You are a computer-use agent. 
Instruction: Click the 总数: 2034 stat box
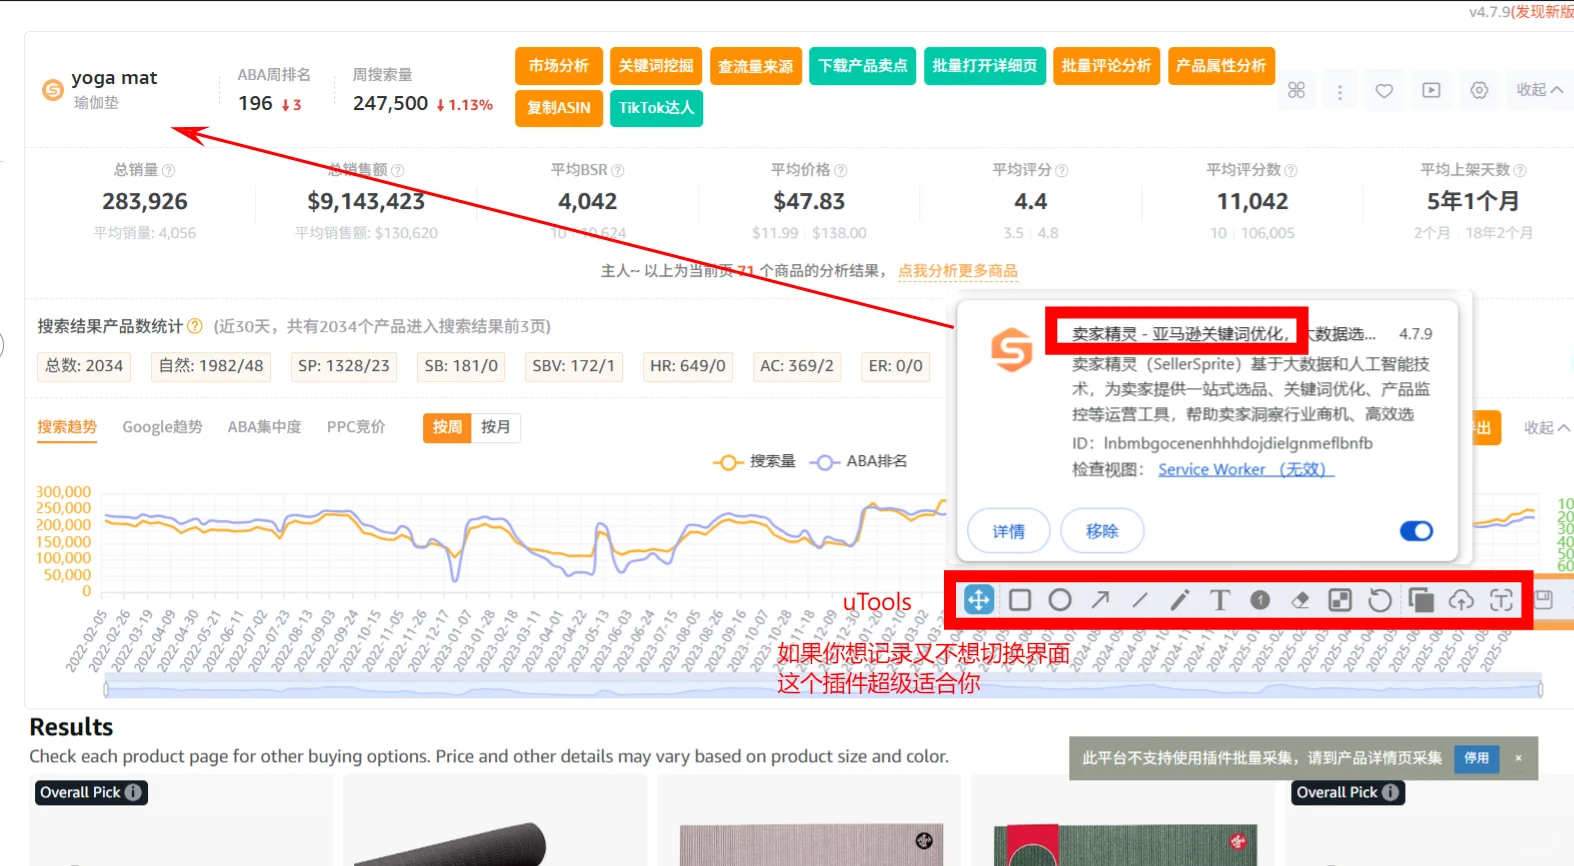pyautogui.click(x=84, y=366)
